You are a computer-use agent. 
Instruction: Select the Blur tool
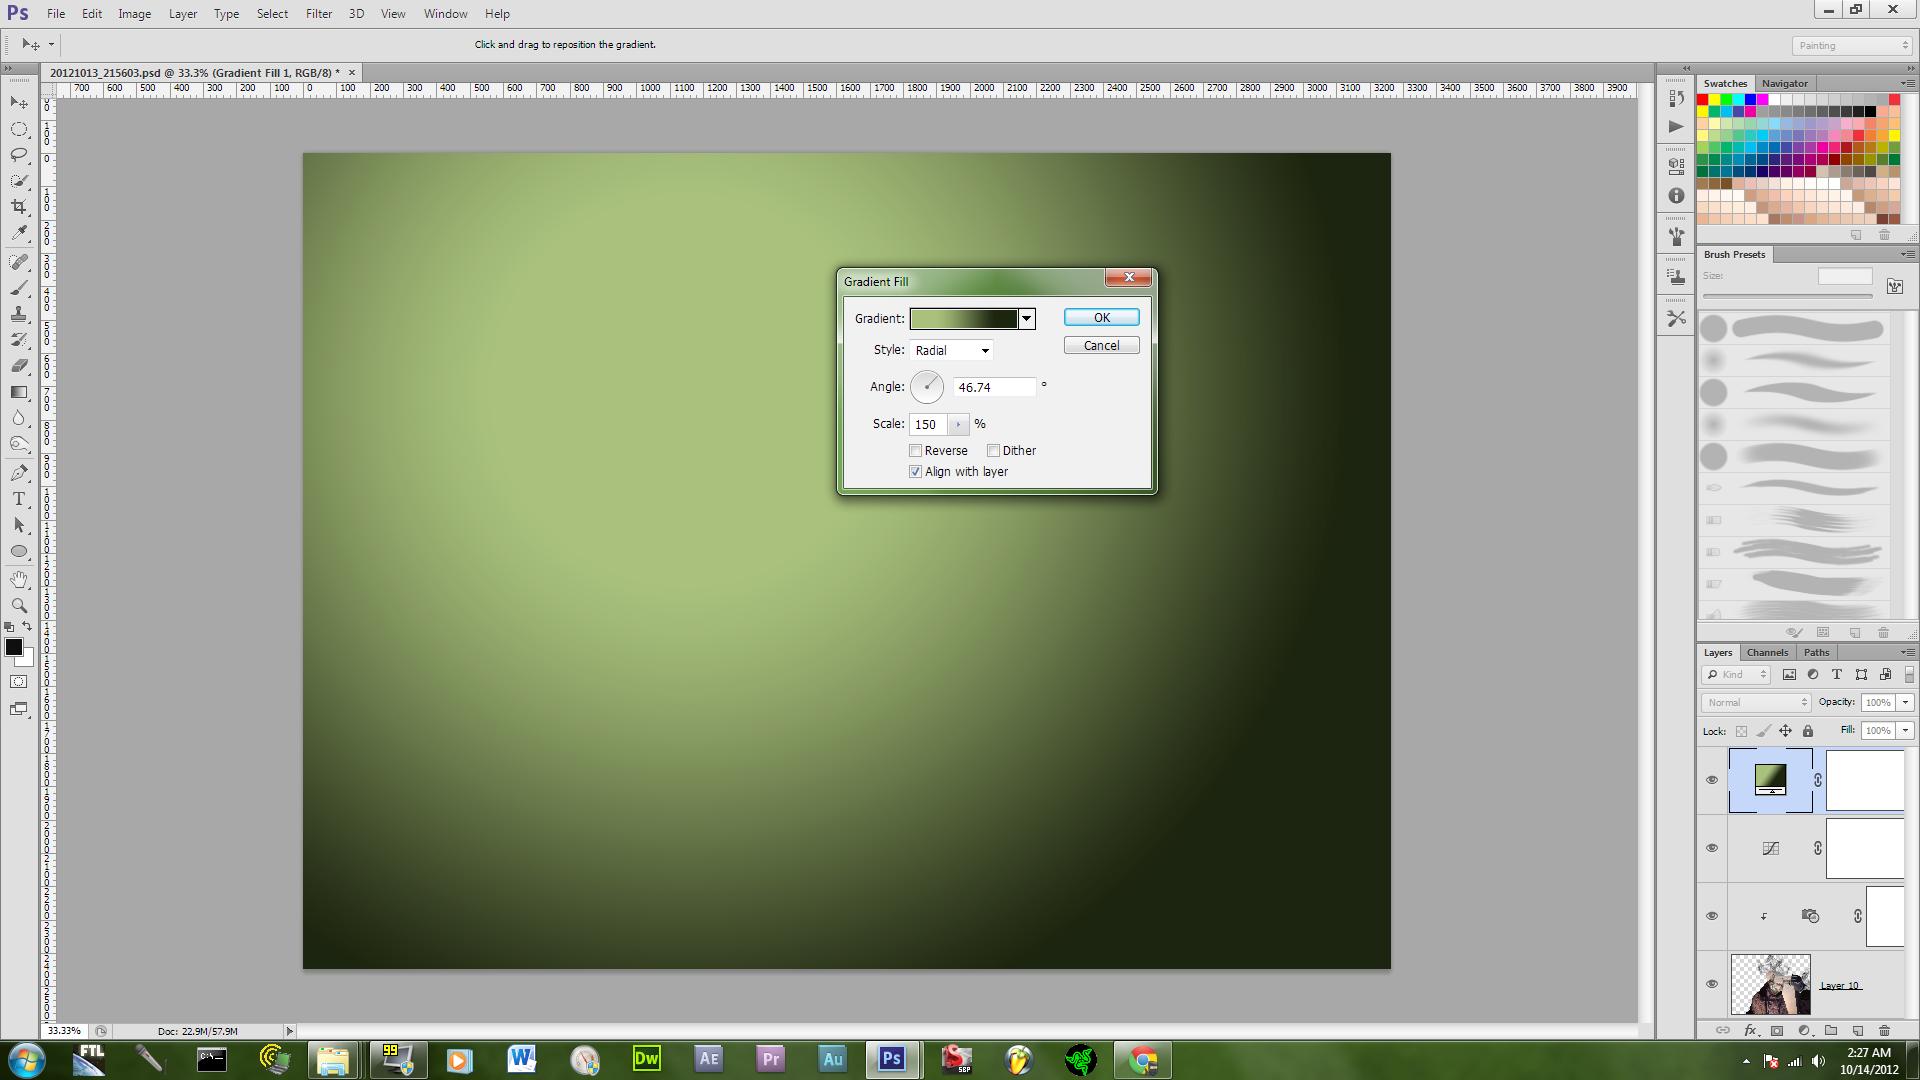pyautogui.click(x=19, y=418)
